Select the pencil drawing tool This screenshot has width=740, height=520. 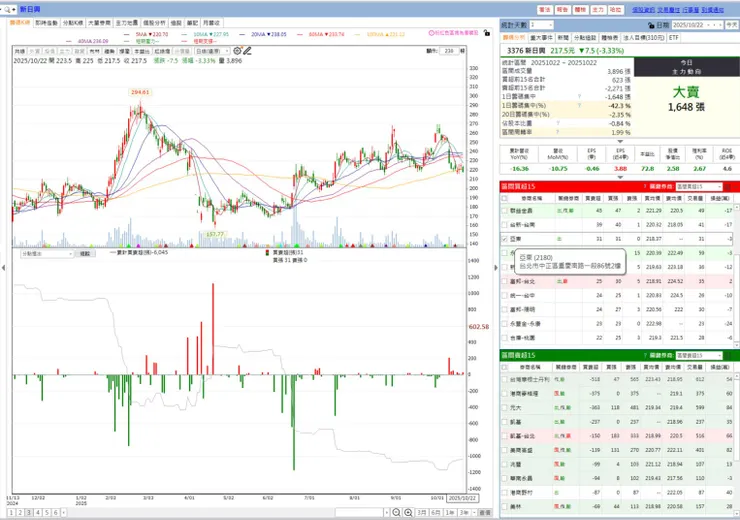click(247, 50)
